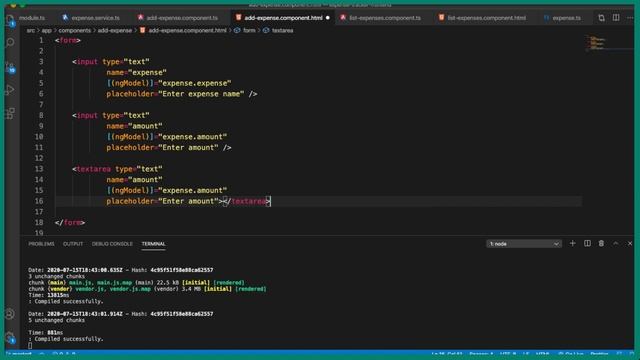Open the PROBLEMS panel tab
The height and width of the screenshot is (360, 640).
(x=41, y=244)
